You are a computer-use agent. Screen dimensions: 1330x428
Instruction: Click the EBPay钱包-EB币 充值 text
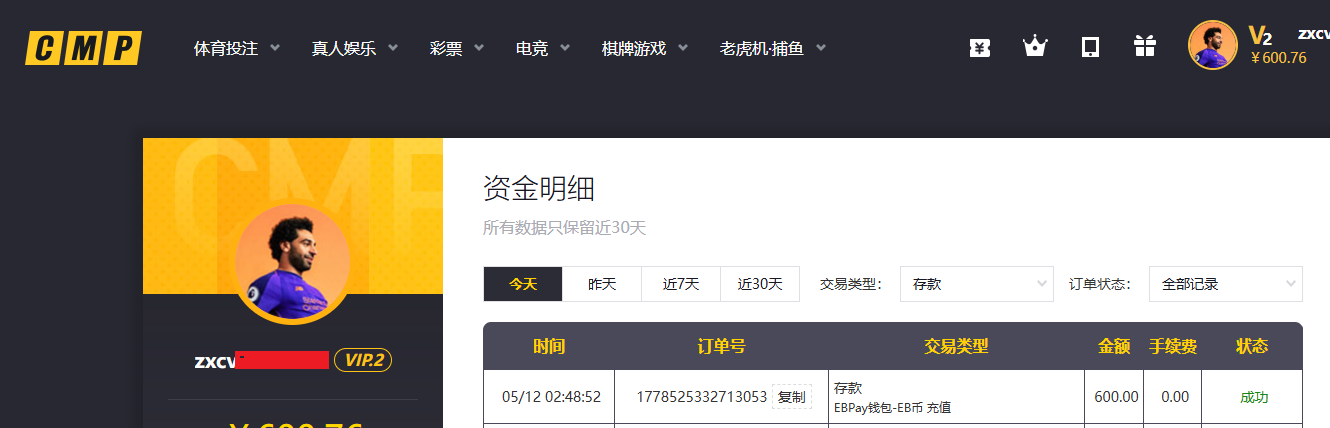[892, 408]
